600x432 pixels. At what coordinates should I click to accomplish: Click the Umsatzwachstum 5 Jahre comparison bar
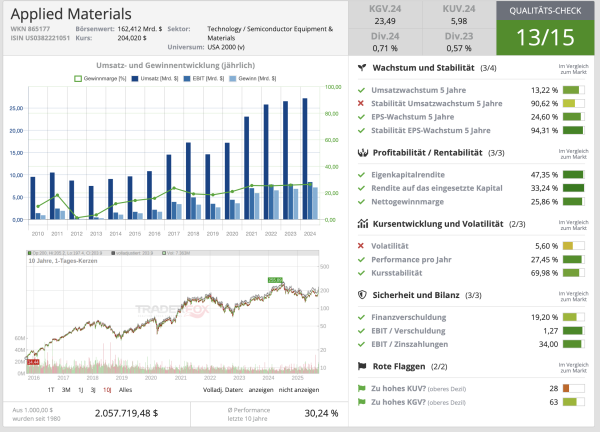pos(573,89)
